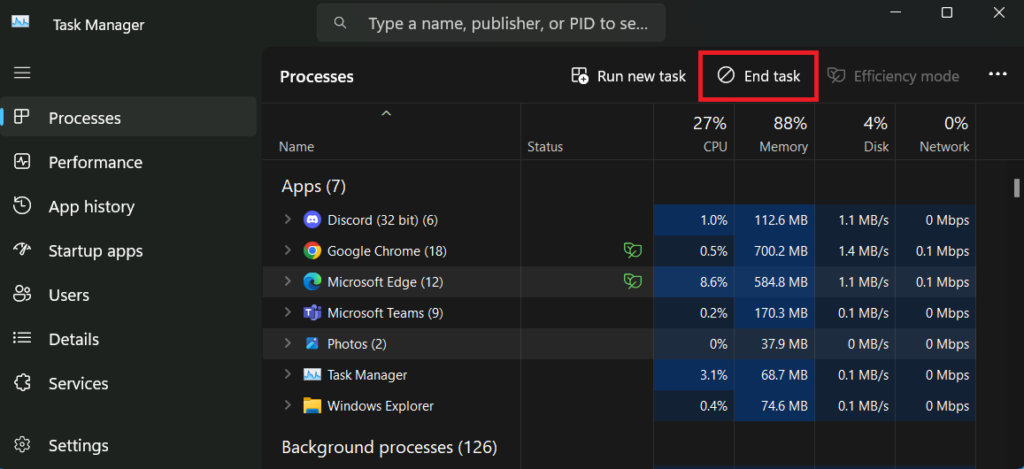Click the Microsoft Edge process icon
The image size is (1024, 469).
tap(312, 282)
